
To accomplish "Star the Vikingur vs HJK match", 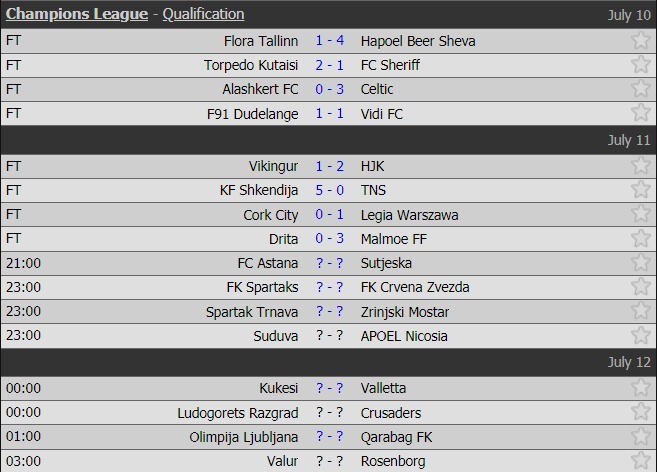I will pos(641,166).
